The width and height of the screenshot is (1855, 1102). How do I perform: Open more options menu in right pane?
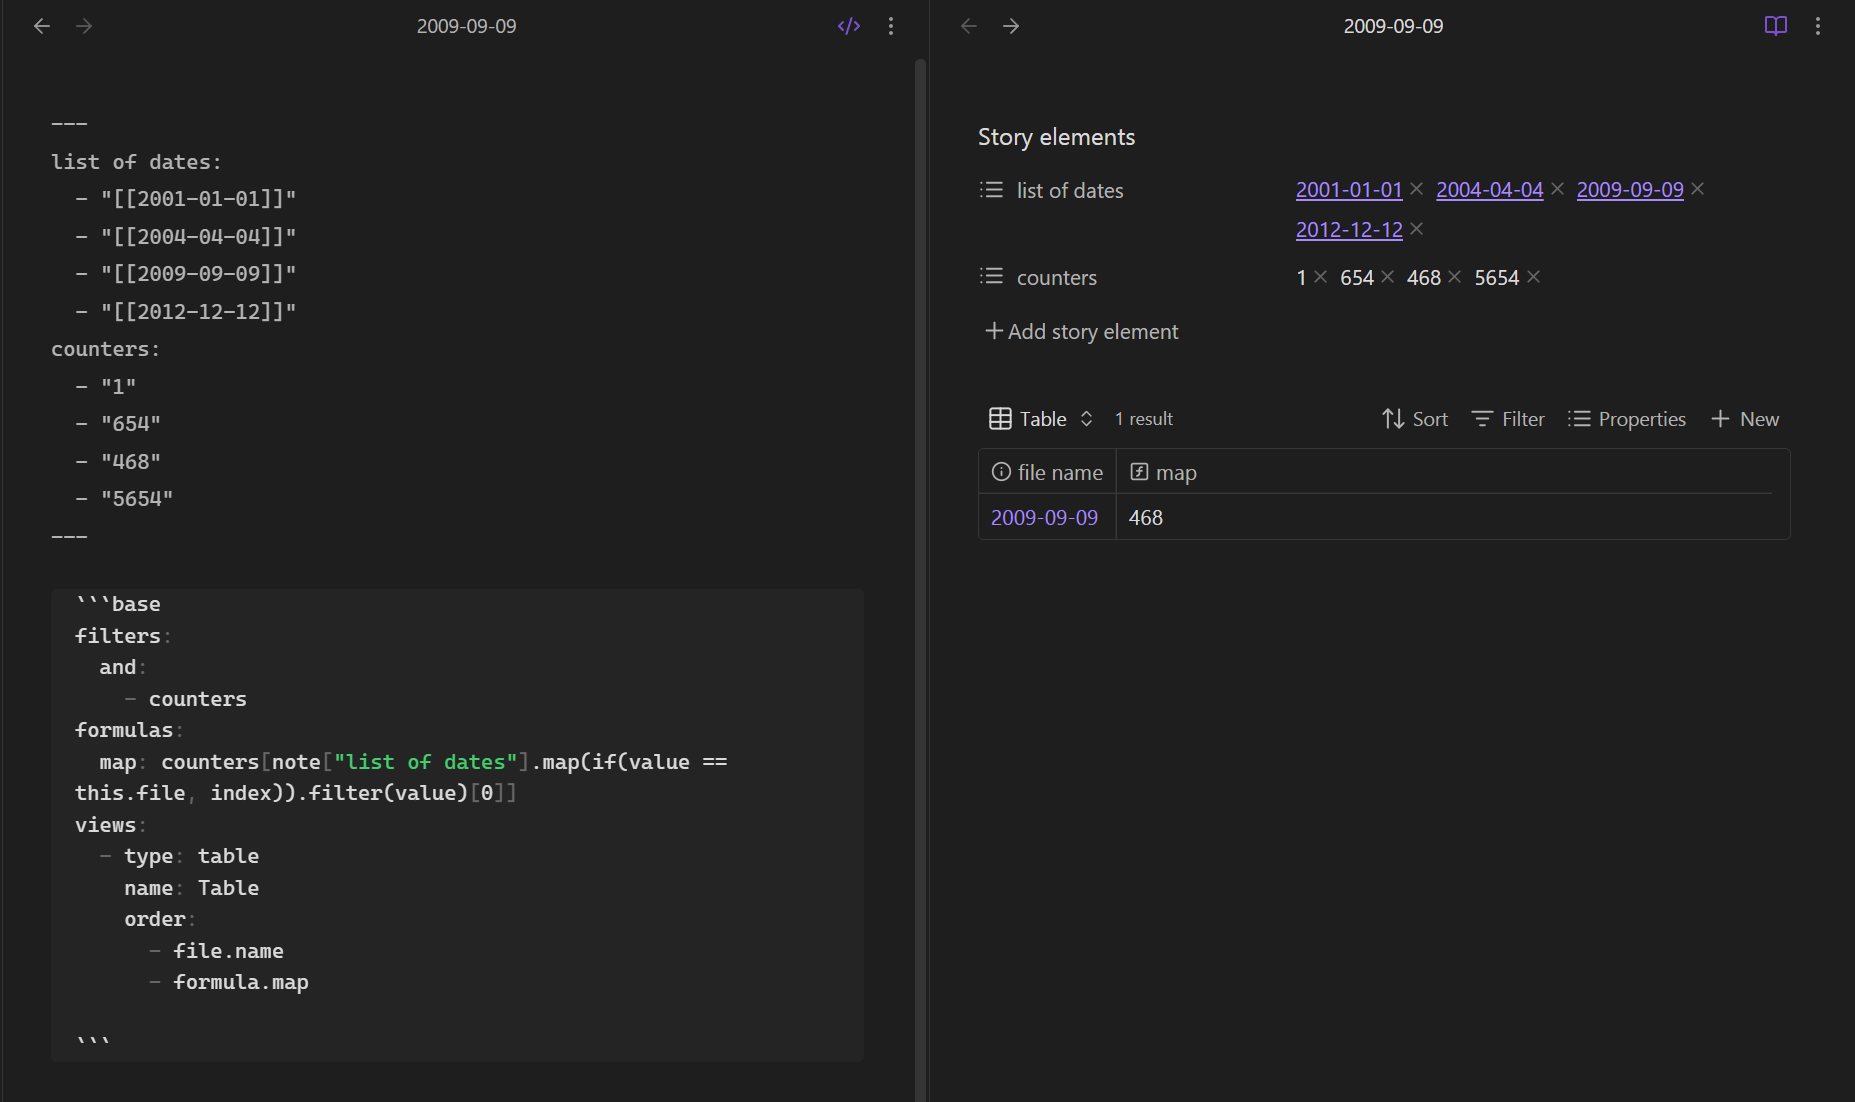point(1817,26)
